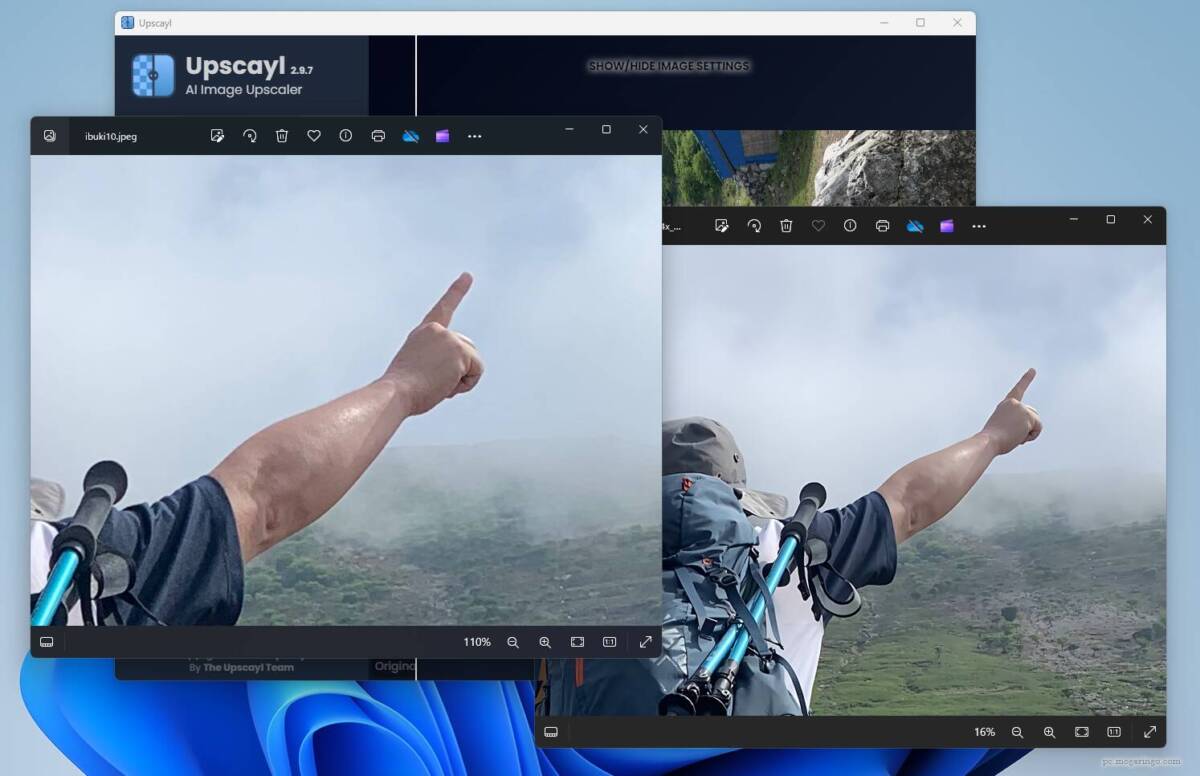Open Clipchamp icon in ibuki10.jpeg window

click(x=442, y=136)
